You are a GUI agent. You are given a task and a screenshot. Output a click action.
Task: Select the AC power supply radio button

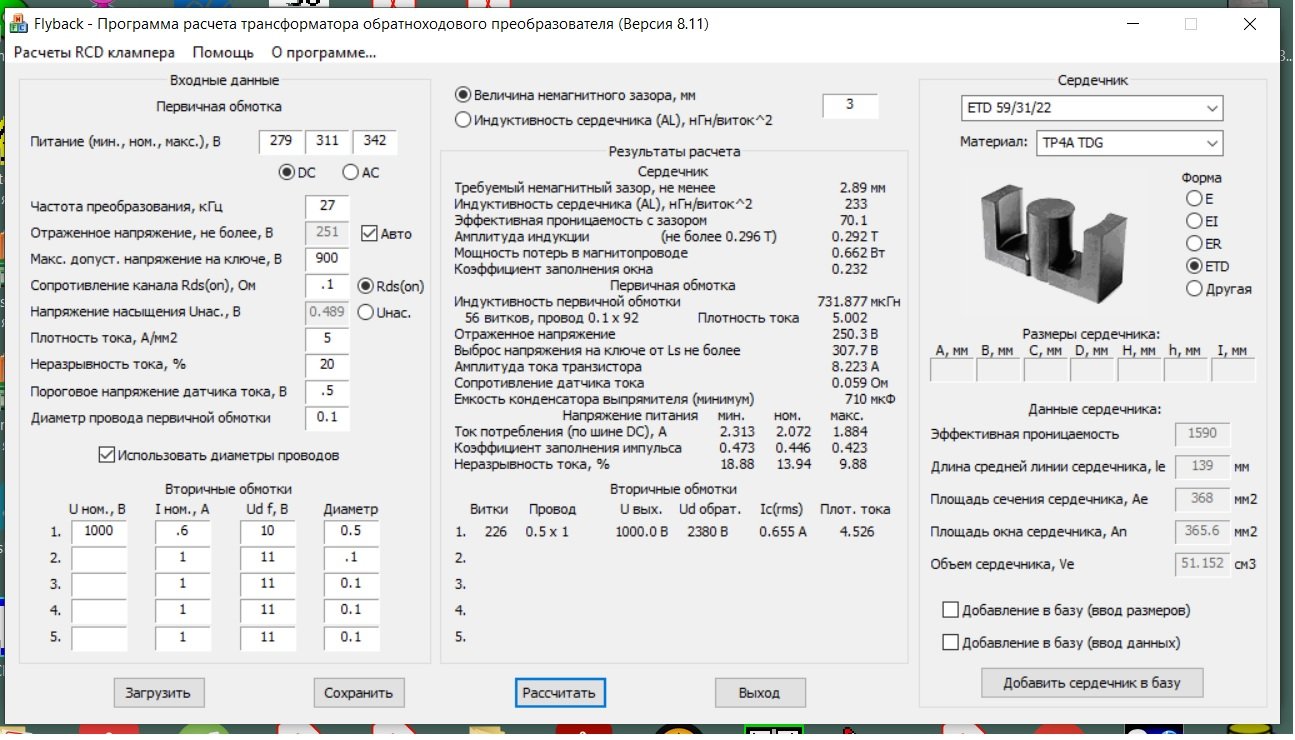tap(350, 172)
